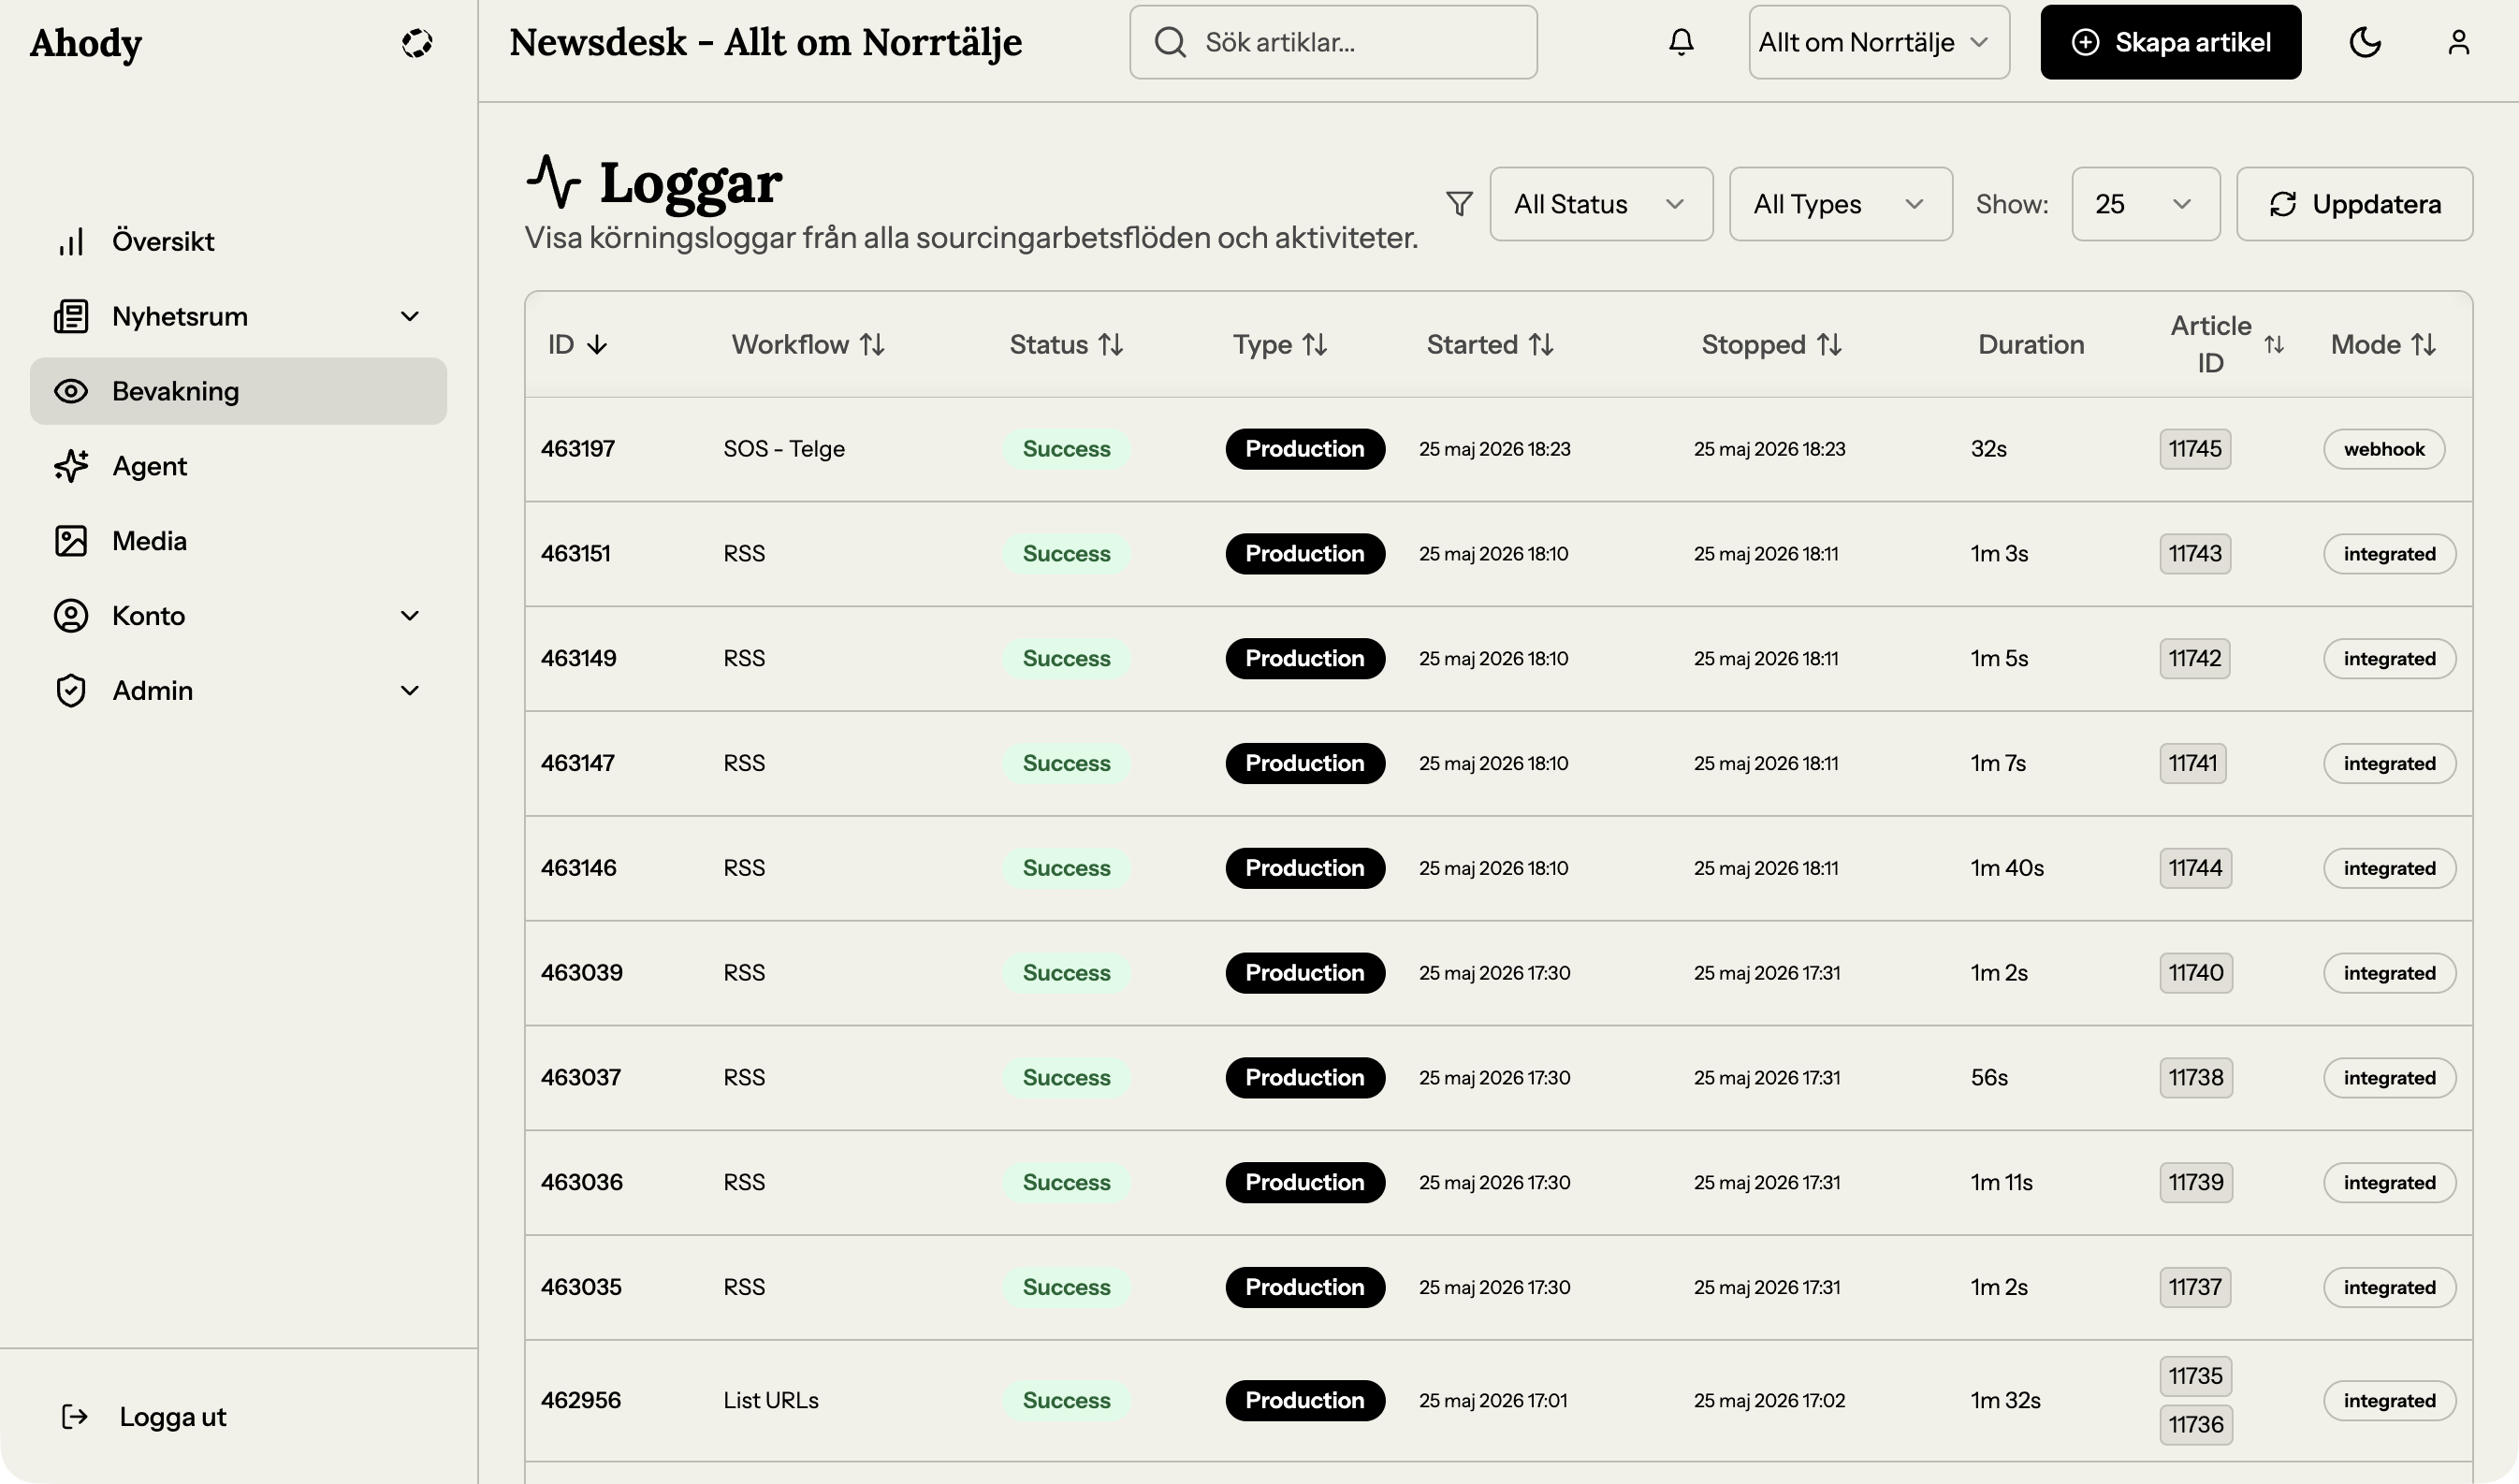This screenshot has width=2519, height=1484.
Task: Open Media menu item
Action: (x=238, y=541)
